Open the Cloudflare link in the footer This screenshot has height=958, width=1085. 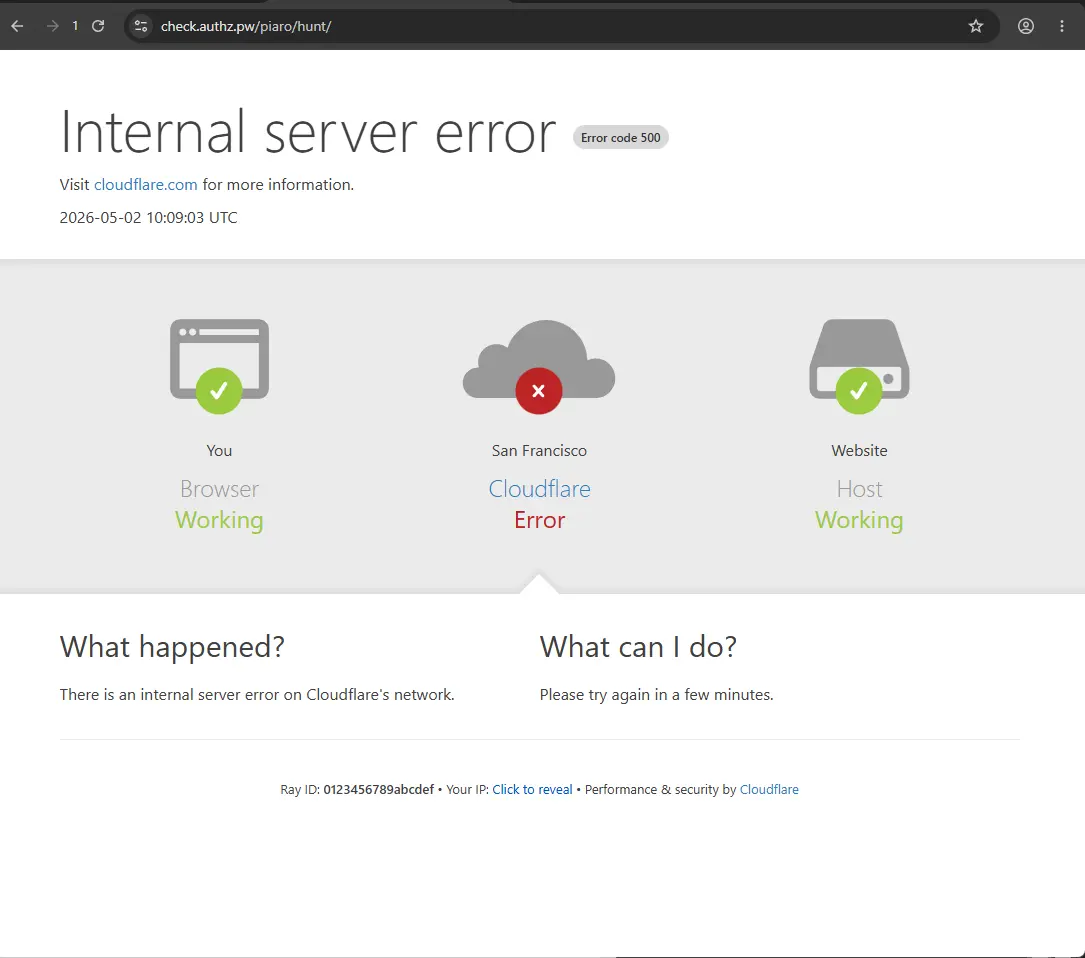(x=769, y=790)
